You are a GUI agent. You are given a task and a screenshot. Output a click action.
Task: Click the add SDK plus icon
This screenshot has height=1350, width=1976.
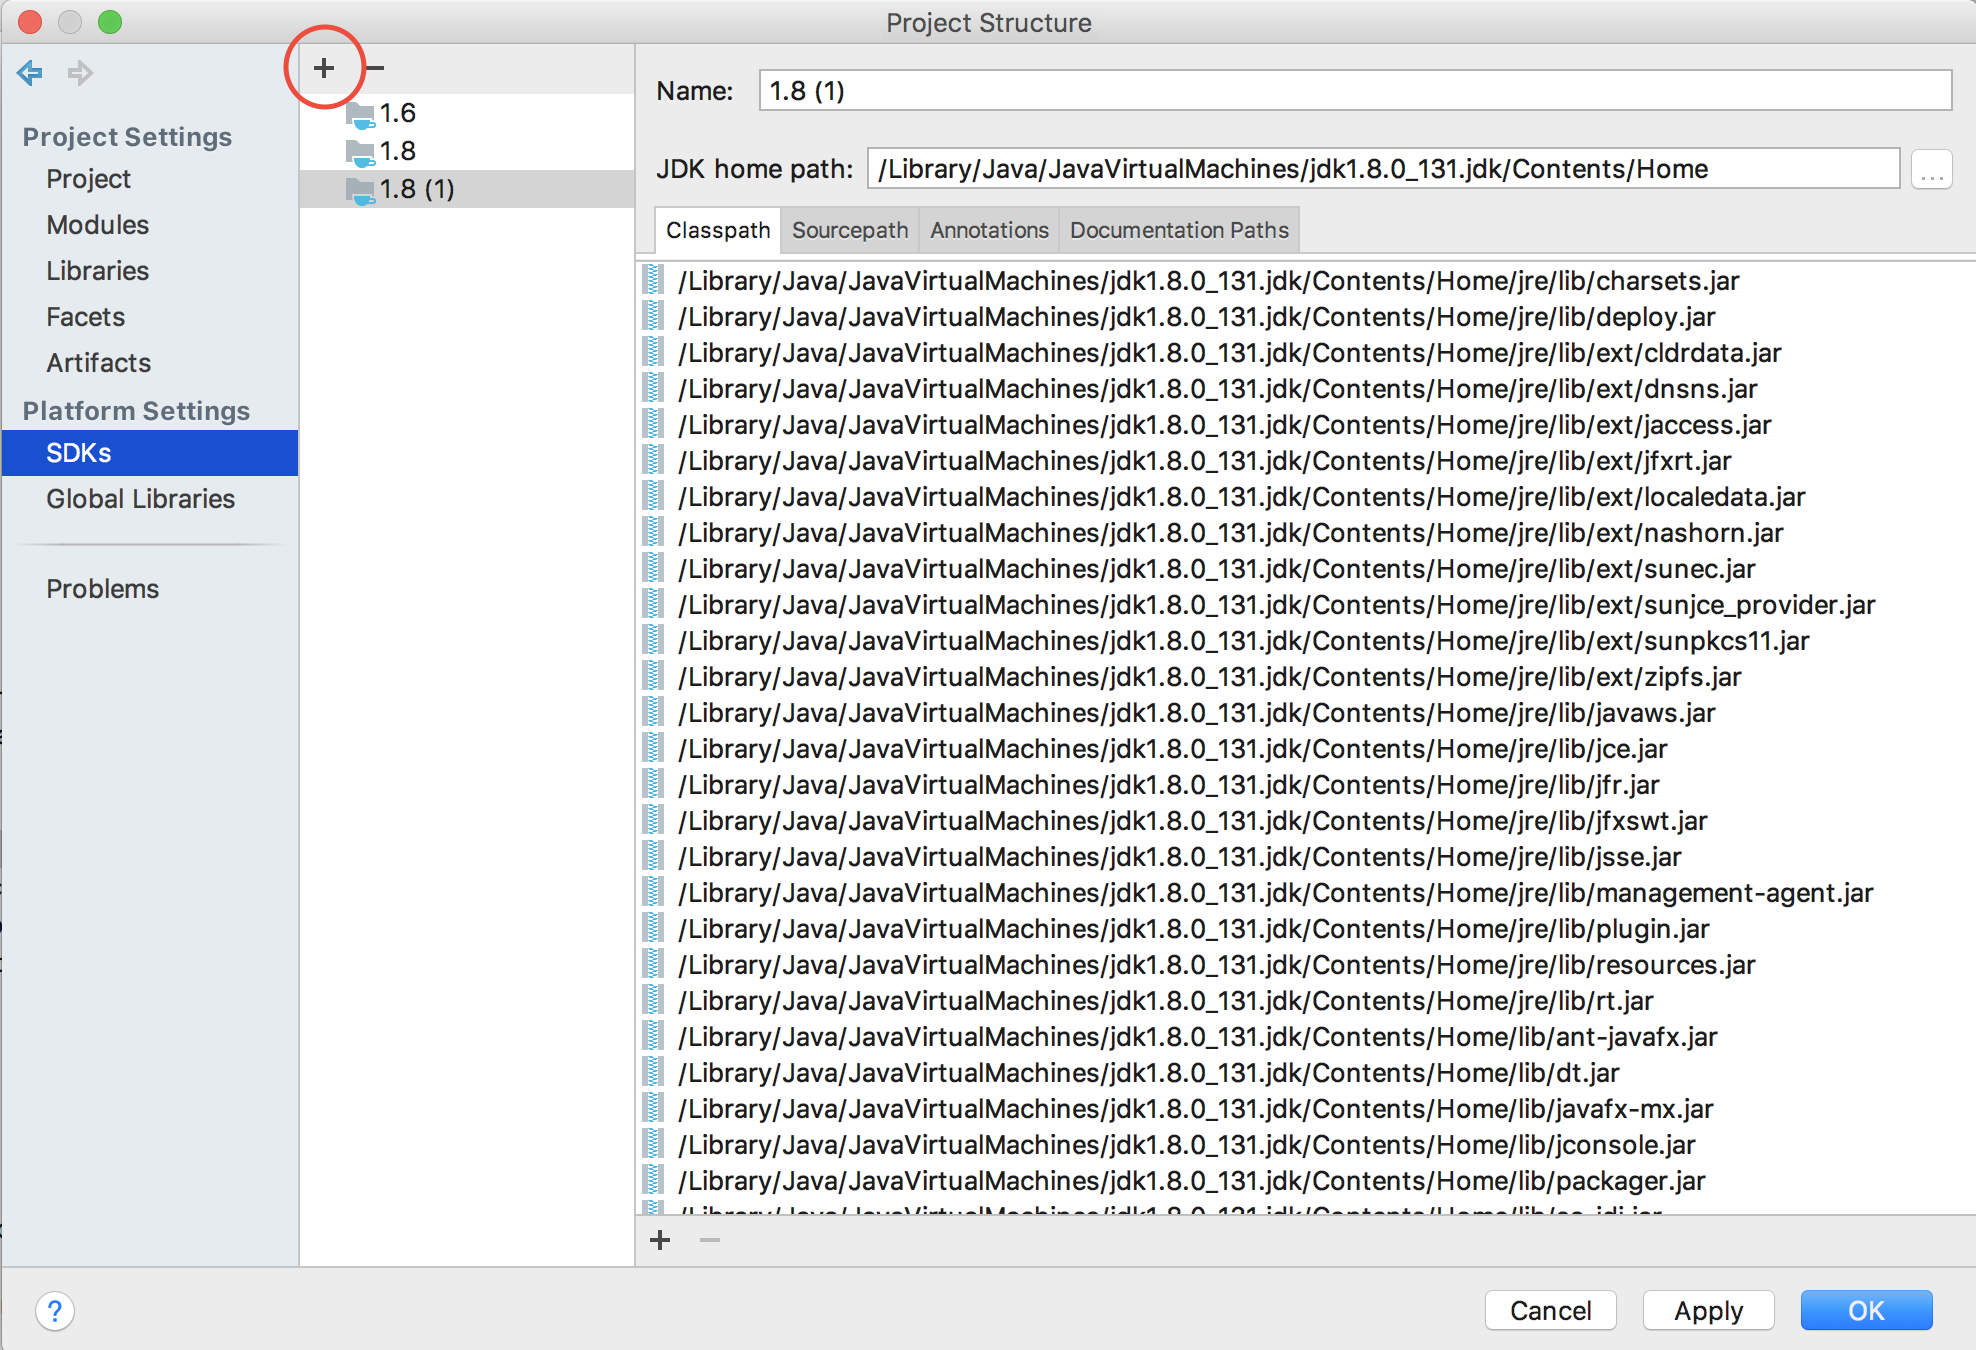pyautogui.click(x=324, y=68)
